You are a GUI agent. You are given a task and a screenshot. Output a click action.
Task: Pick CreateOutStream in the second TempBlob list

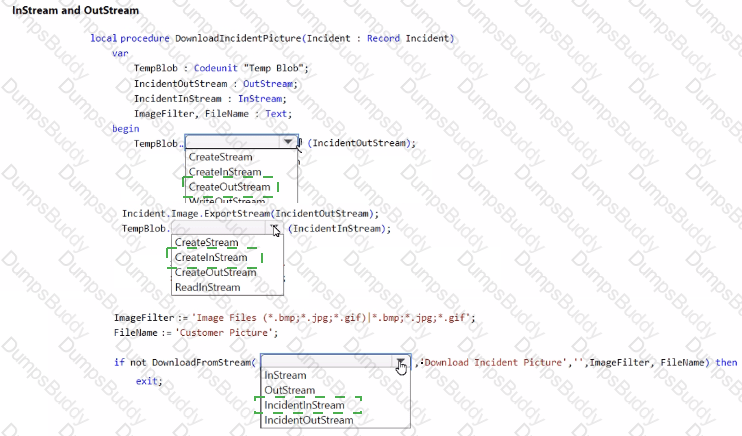pos(215,272)
